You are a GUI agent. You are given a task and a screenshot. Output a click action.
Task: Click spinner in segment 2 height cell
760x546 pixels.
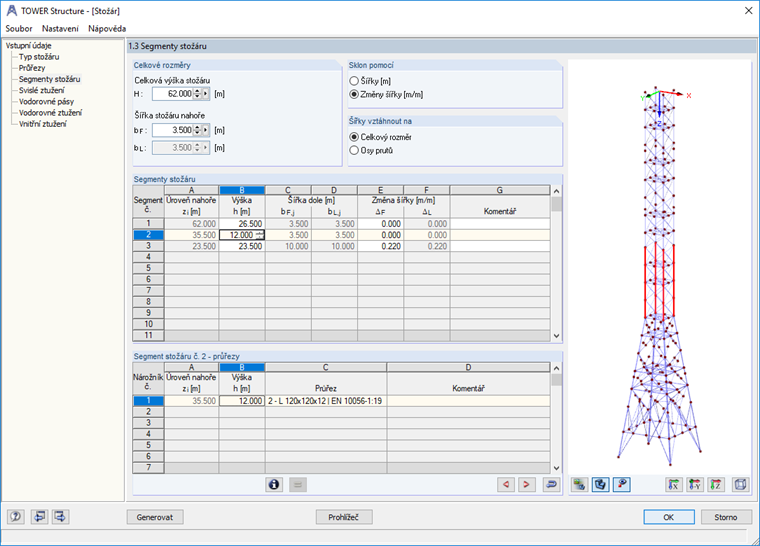[259, 235]
